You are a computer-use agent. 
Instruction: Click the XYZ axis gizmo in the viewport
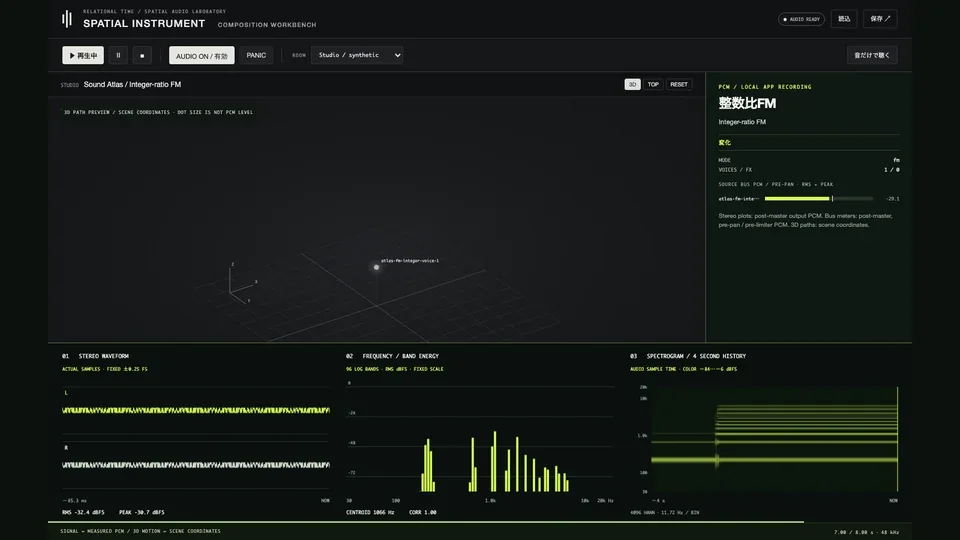click(x=242, y=283)
